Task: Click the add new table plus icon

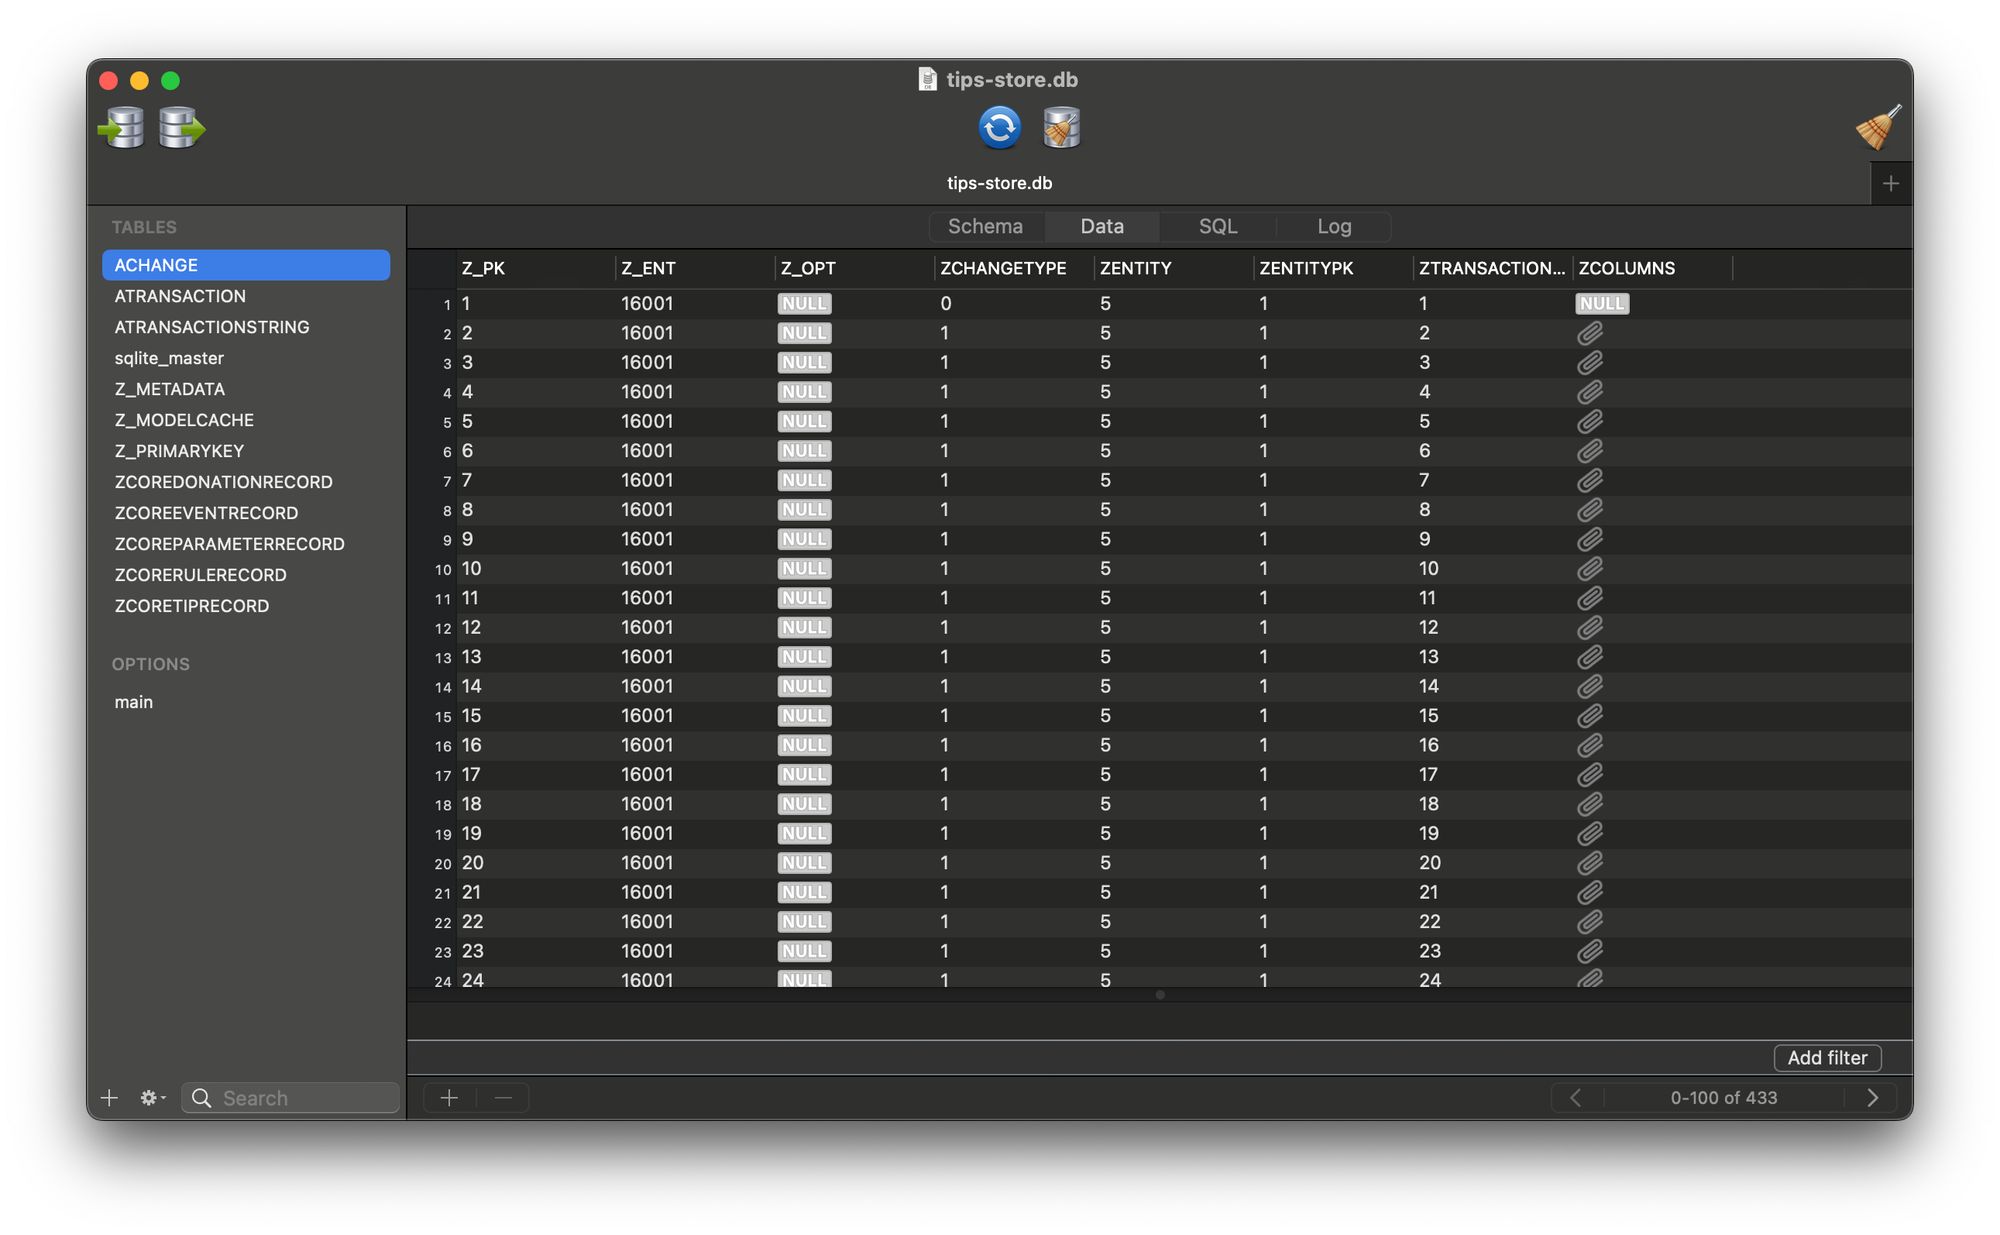Action: (107, 1096)
